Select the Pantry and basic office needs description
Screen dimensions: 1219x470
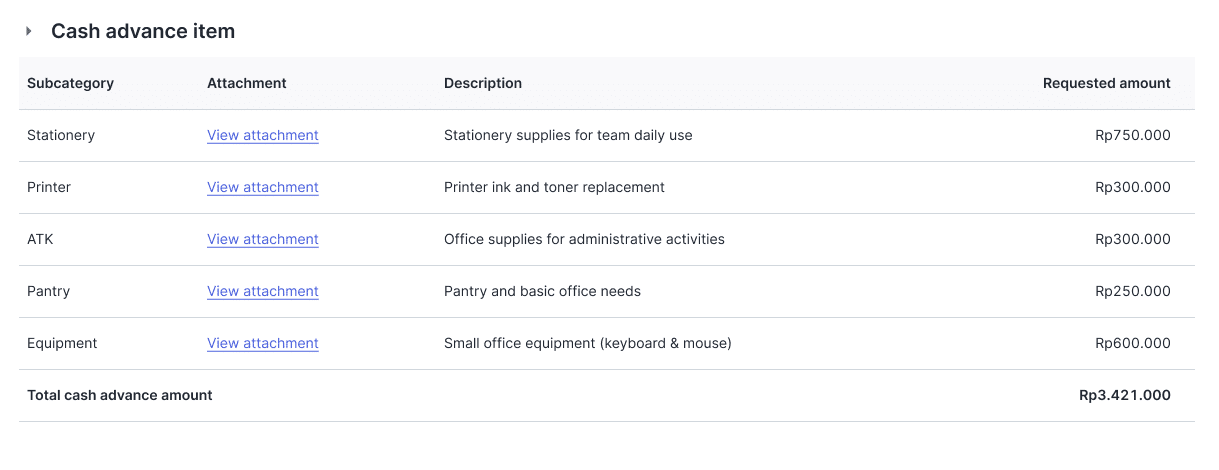tap(542, 291)
